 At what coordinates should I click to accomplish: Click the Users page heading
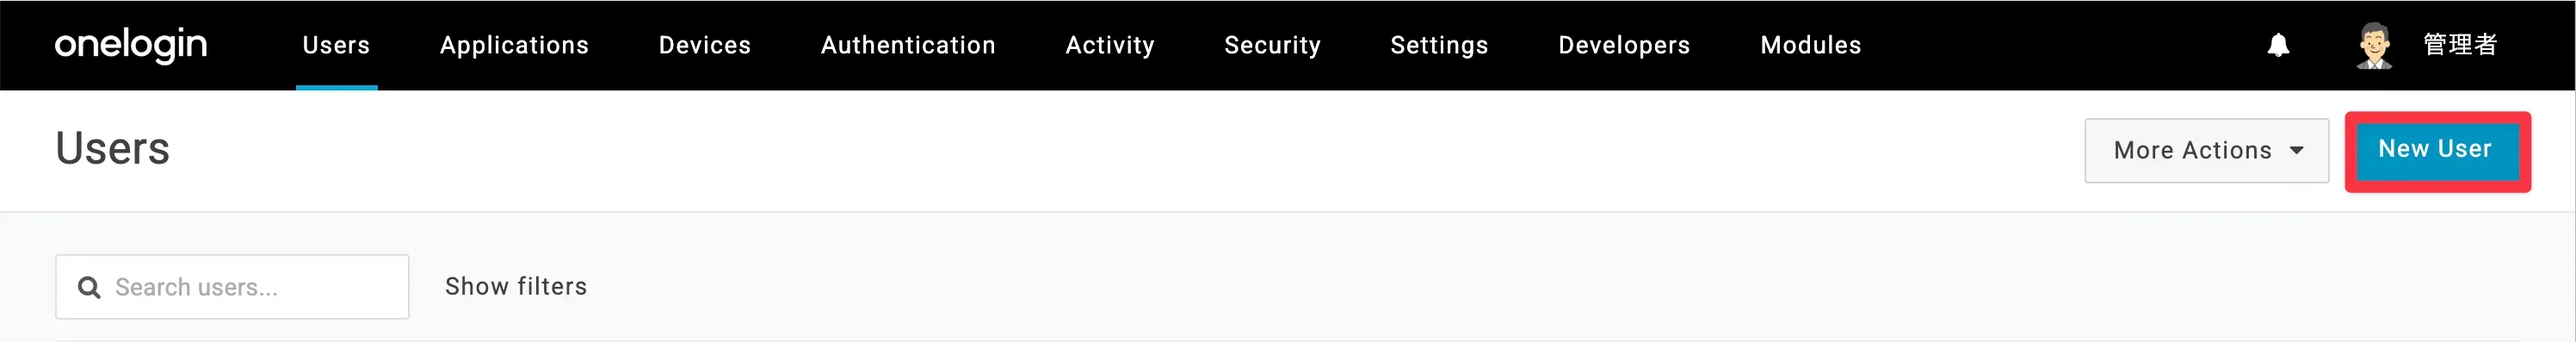(x=112, y=148)
